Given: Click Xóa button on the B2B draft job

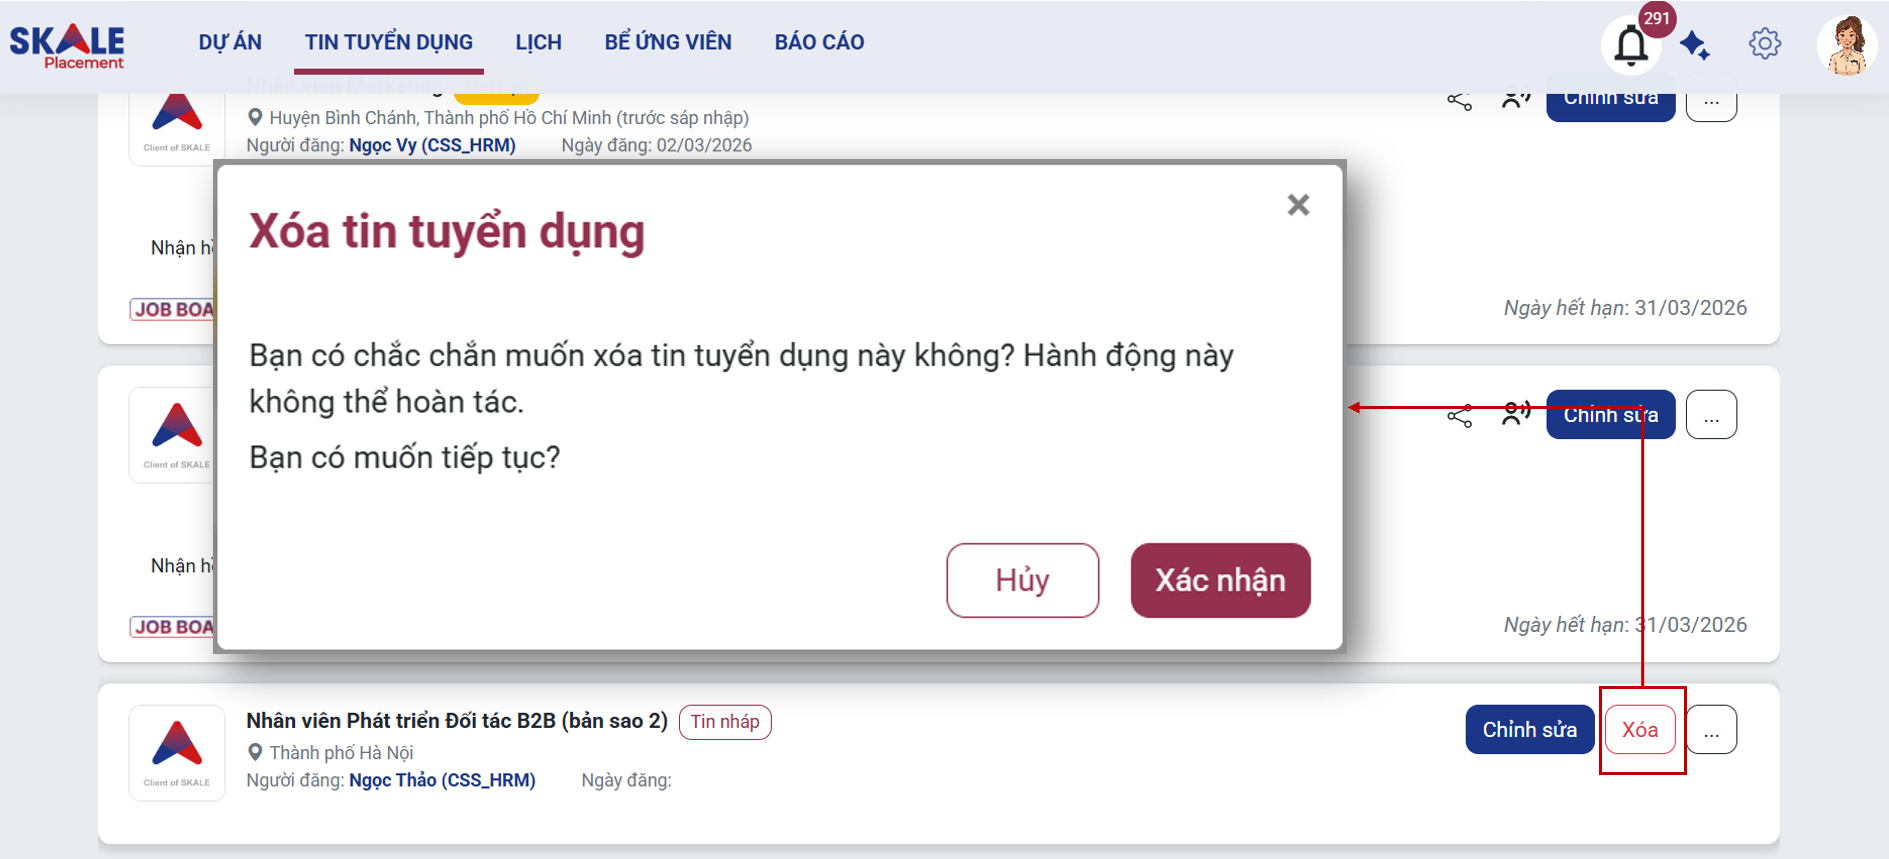Looking at the screenshot, I should (1640, 730).
